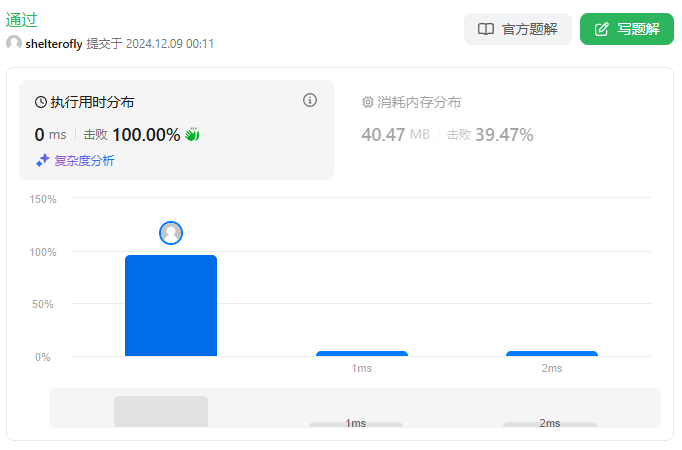Viewport: 682px width, 450px height.
Task: Click the 0 ms runtime value
Action: [x=50, y=135]
